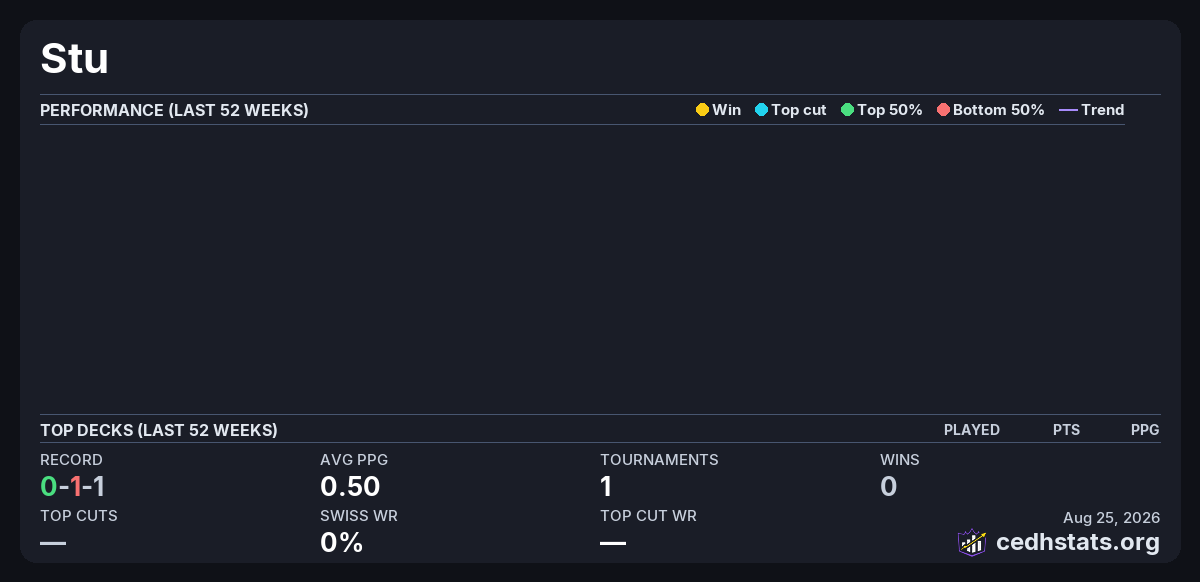The width and height of the screenshot is (1200, 582).
Task: Click the red Bottom 50% legend dot
Action: (x=943, y=110)
